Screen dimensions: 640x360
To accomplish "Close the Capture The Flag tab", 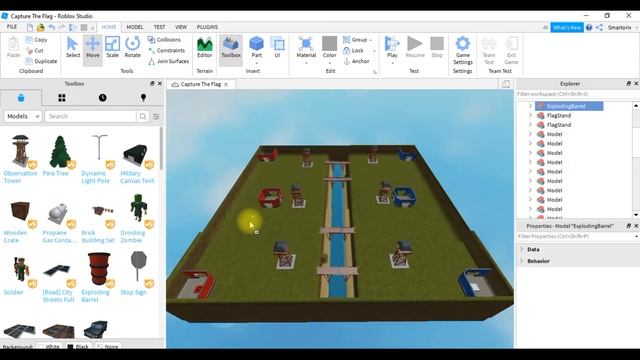I will (226, 84).
